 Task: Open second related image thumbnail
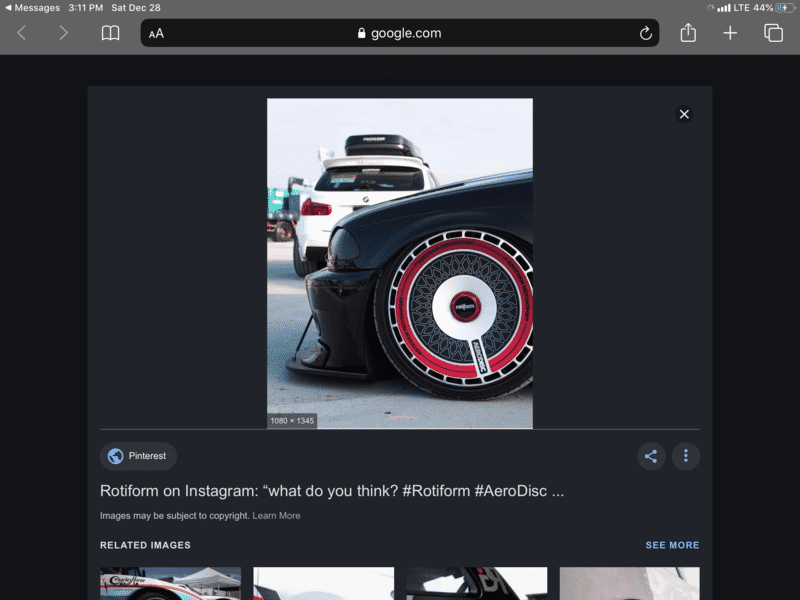[323, 583]
